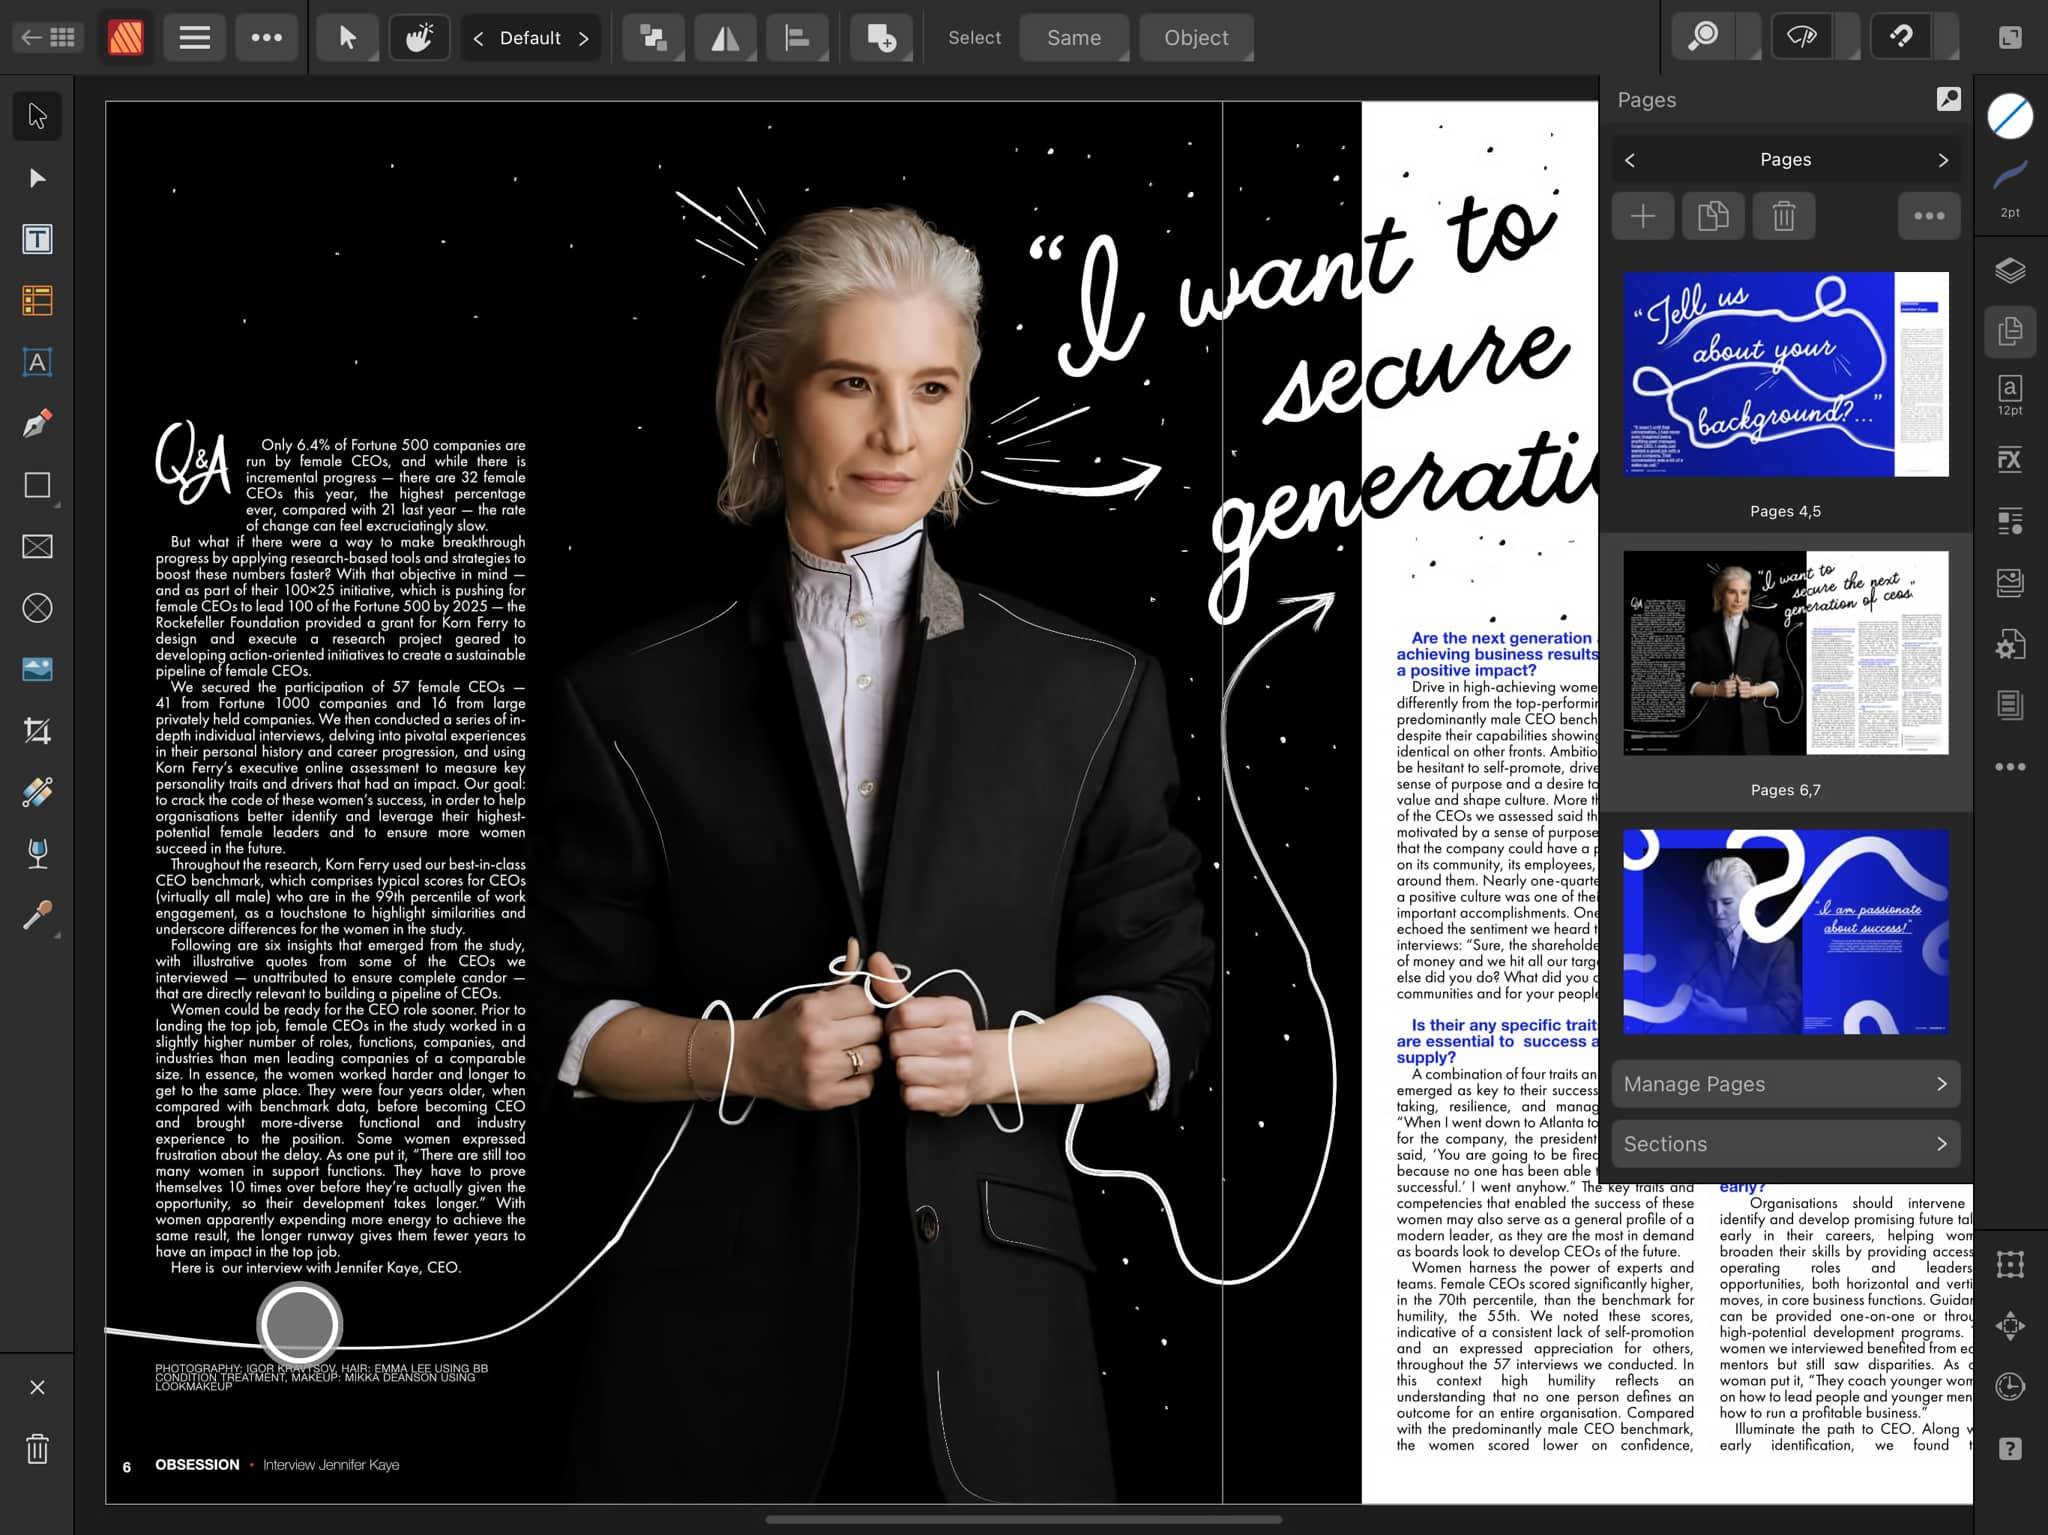This screenshot has height=1535, width=2048.
Task: Switch to the previous Pages panel section
Action: [x=1630, y=160]
